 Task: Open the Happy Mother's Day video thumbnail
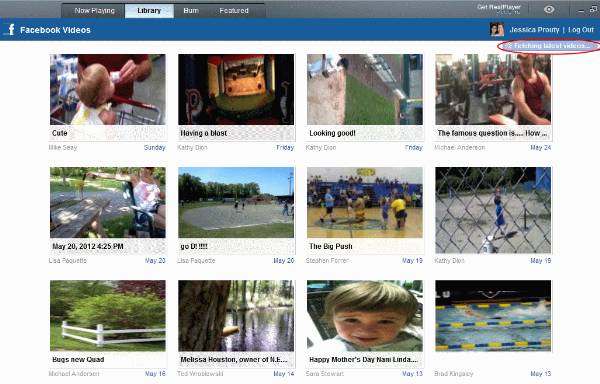[x=365, y=316]
